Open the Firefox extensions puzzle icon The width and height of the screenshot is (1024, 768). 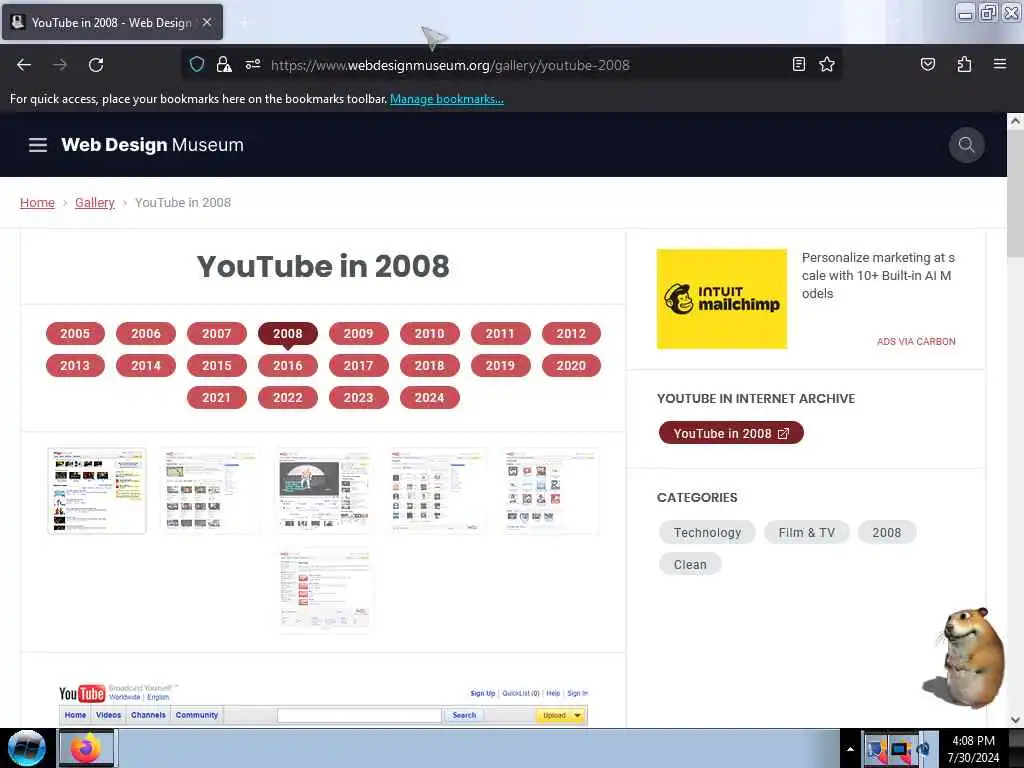[x=964, y=64]
